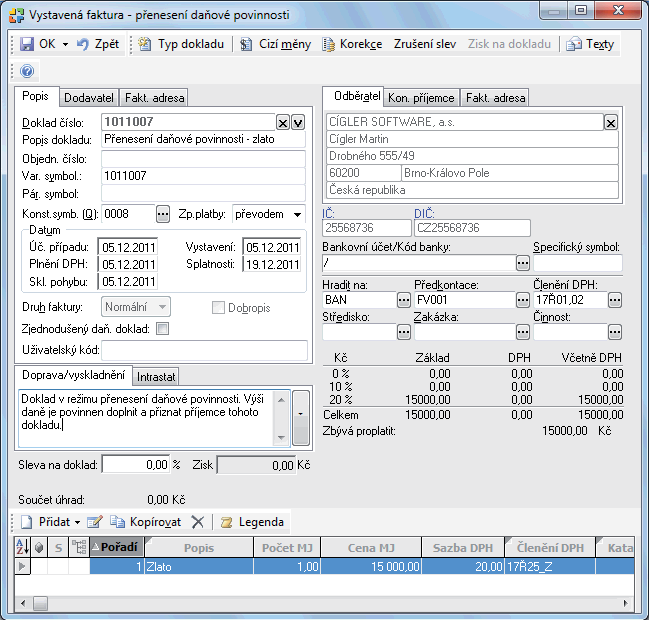This screenshot has height=620, width=649.
Task: Open the Cizí měny currency tool
Action: pos(276,45)
